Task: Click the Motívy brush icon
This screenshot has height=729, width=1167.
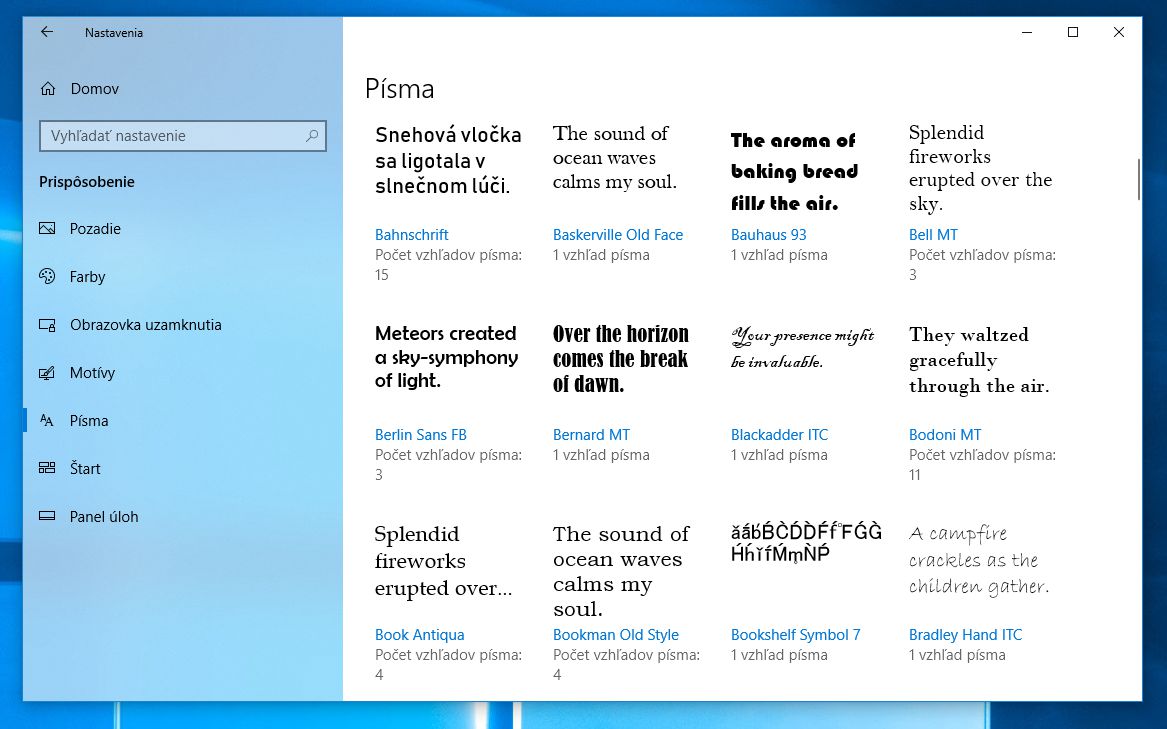Action: tap(47, 372)
